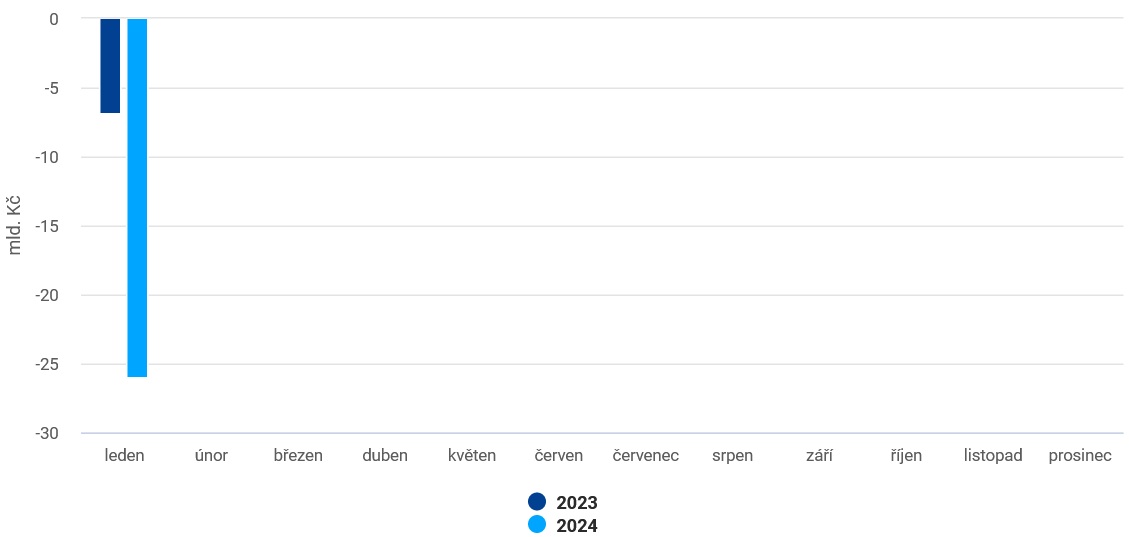Viewport: 1129px width, 537px height.
Task: Click the light blue 2024 legend dot
Action: click(x=537, y=525)
